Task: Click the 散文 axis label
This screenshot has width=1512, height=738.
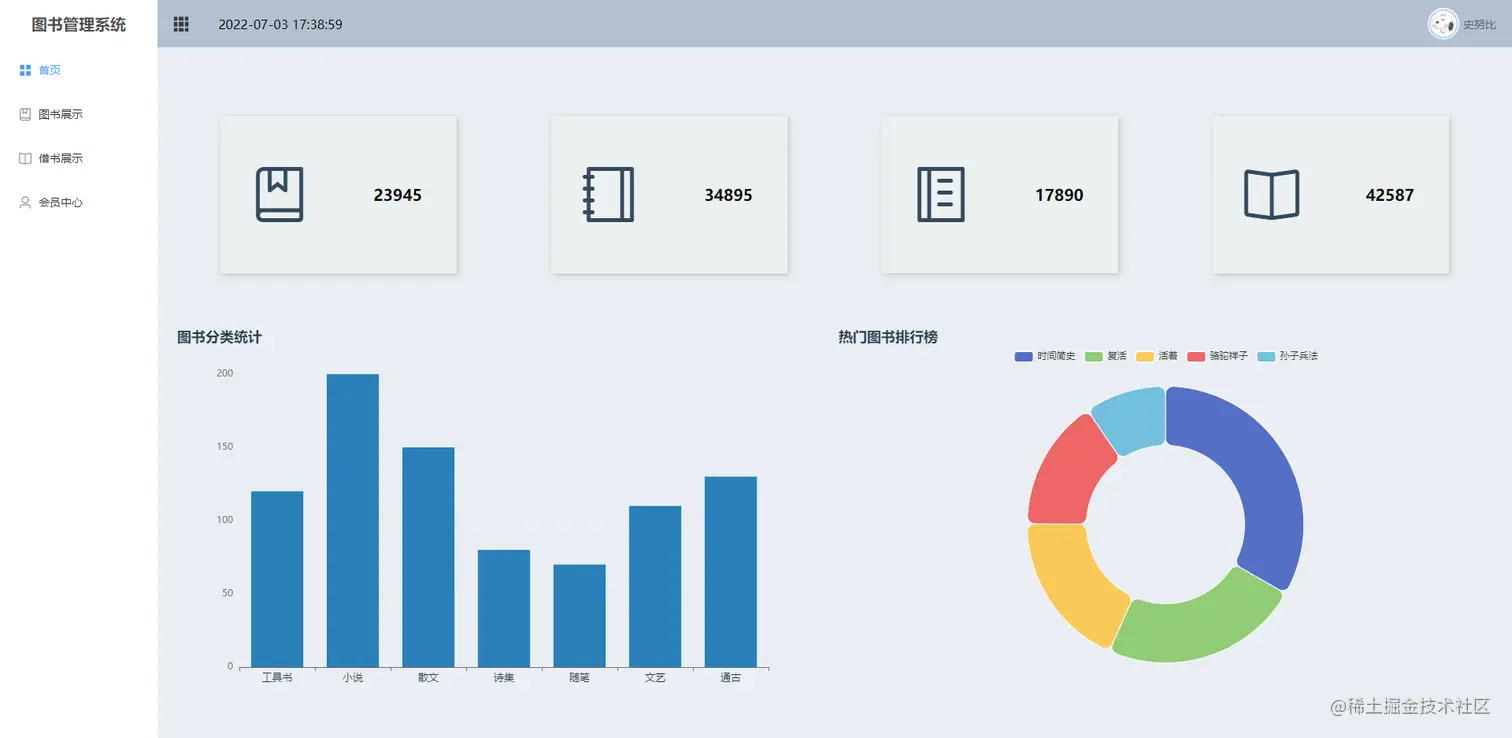Action: 428,678
